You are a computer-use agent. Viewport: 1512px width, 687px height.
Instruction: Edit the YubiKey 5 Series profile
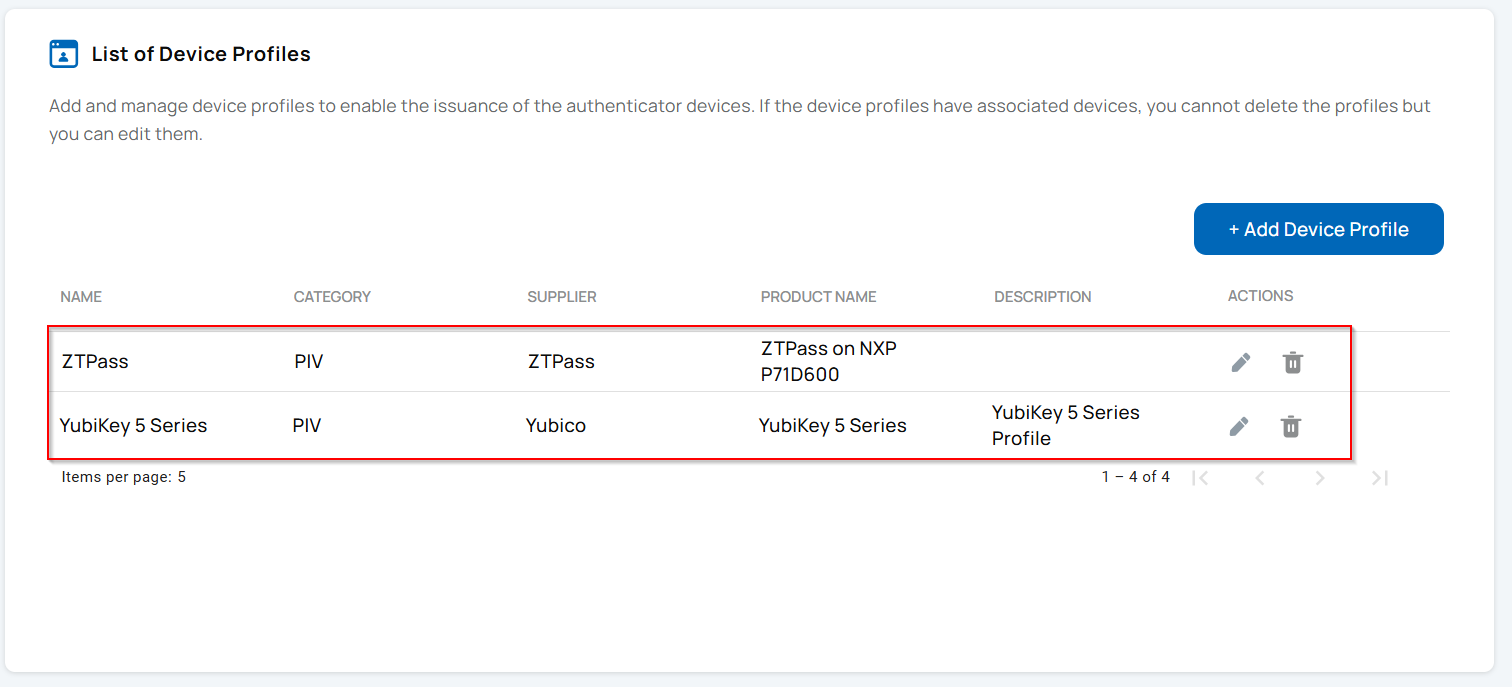(x=1239, y=425)
